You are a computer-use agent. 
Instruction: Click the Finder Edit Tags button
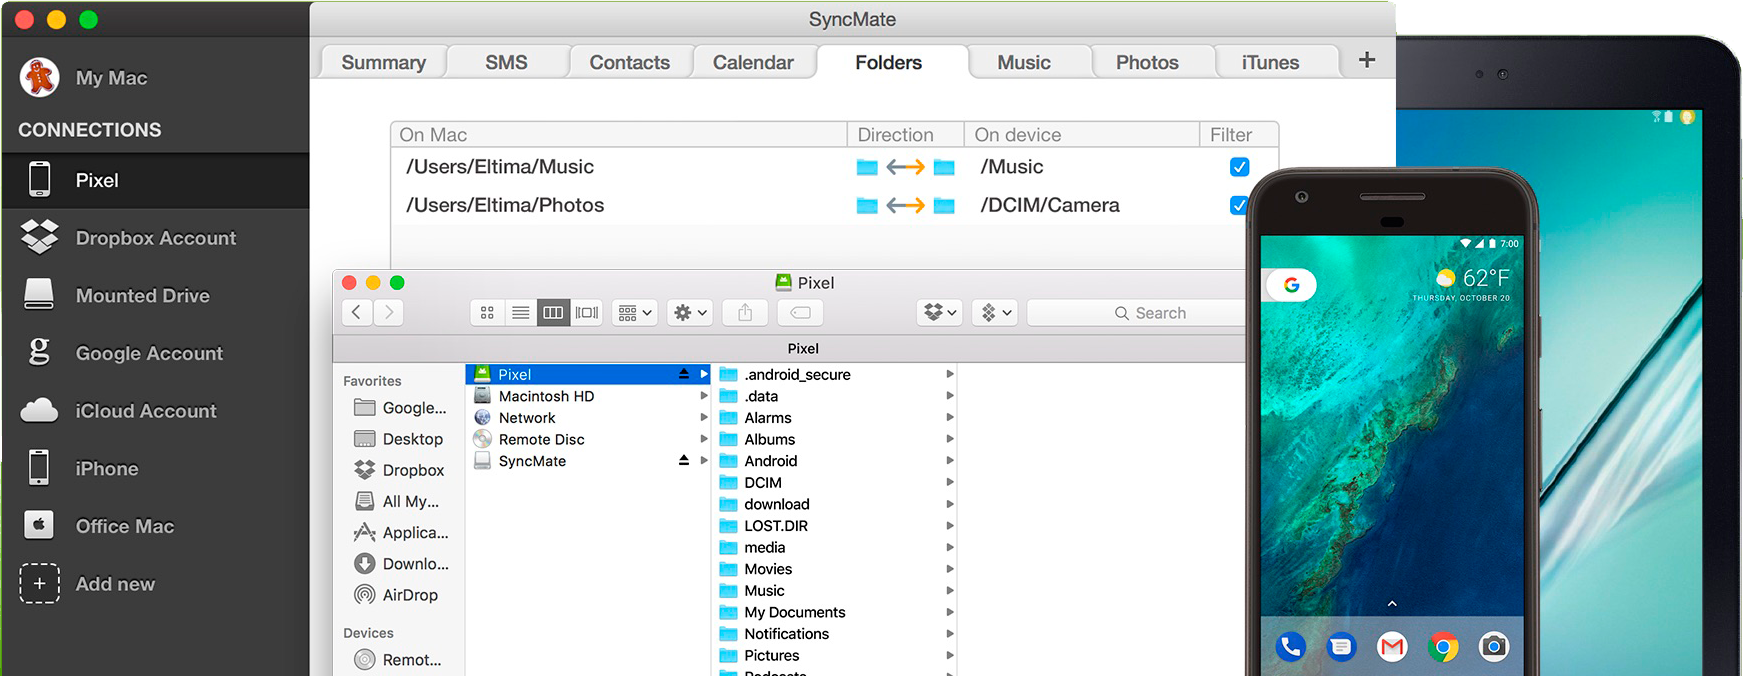(800, 313)
